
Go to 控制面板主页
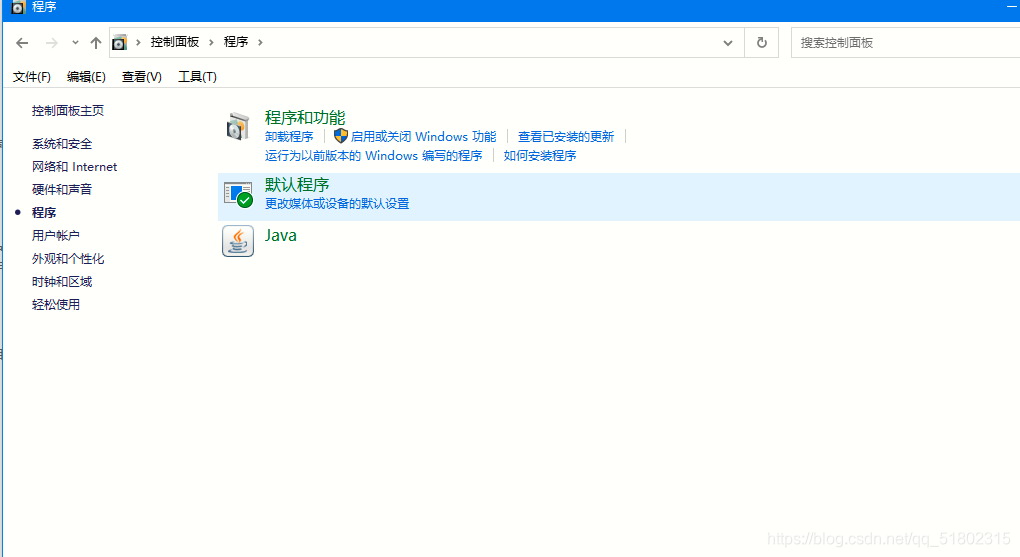click(x=68, y=111)
